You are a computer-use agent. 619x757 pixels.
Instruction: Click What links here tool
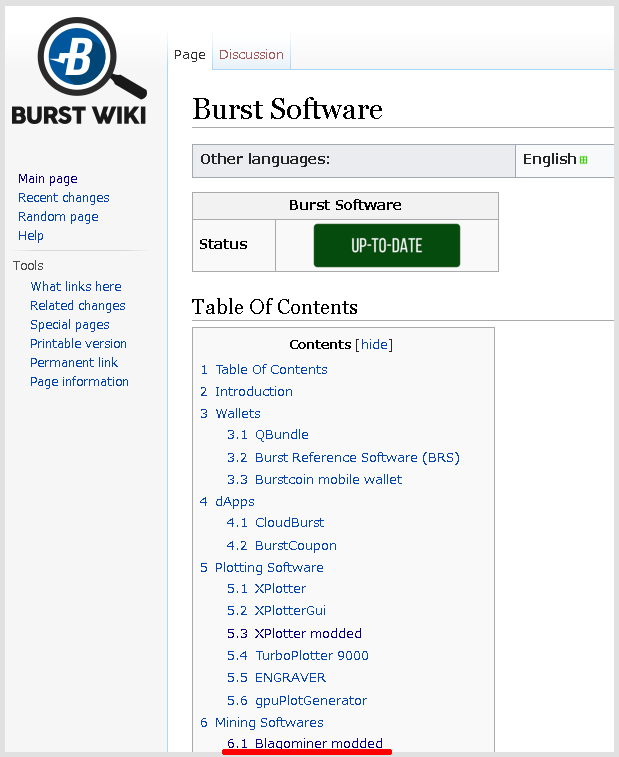coord(76,287)
